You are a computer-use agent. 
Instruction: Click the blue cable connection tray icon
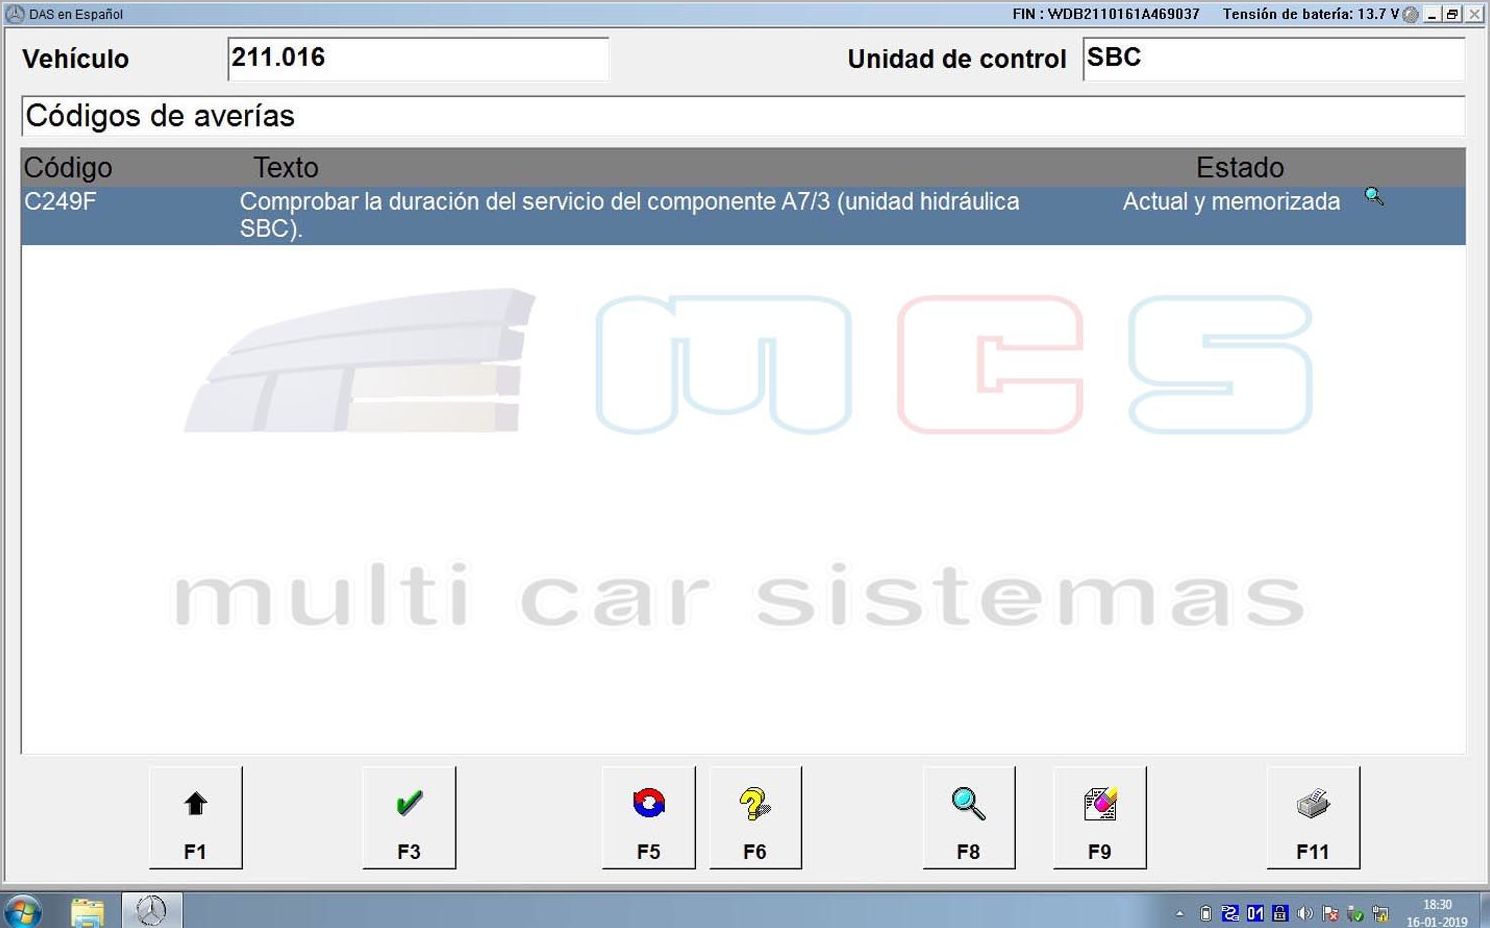1230,913
